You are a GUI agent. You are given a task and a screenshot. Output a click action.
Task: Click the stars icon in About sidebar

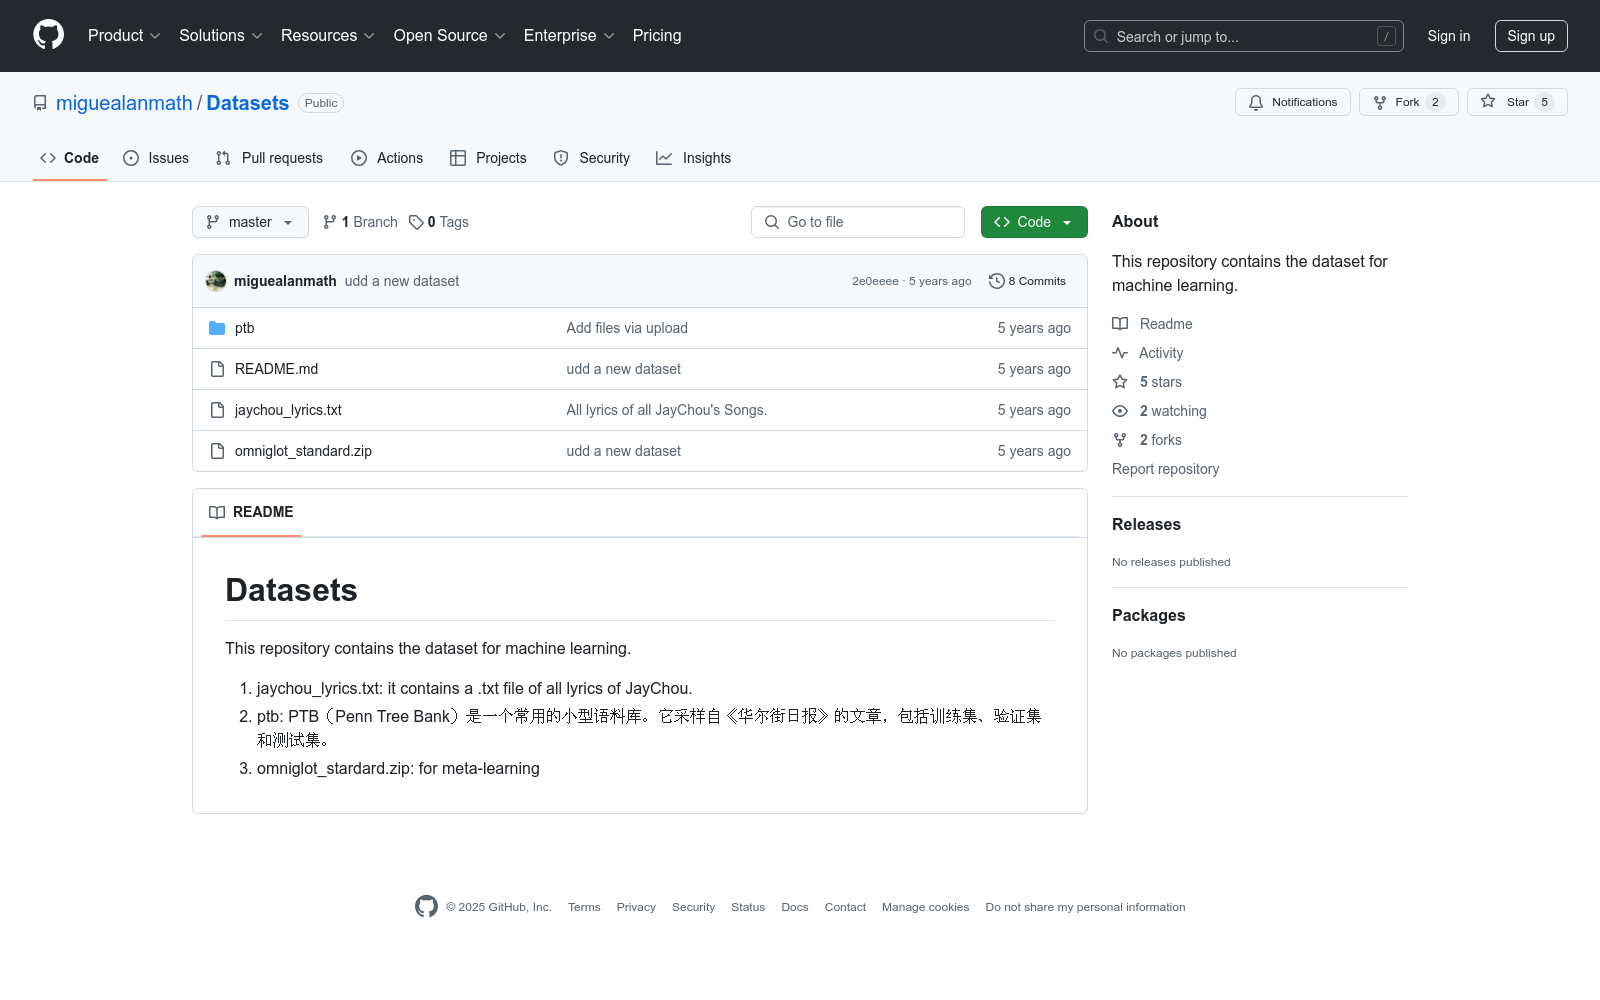pyautogui.click(x=1120, y=382)
